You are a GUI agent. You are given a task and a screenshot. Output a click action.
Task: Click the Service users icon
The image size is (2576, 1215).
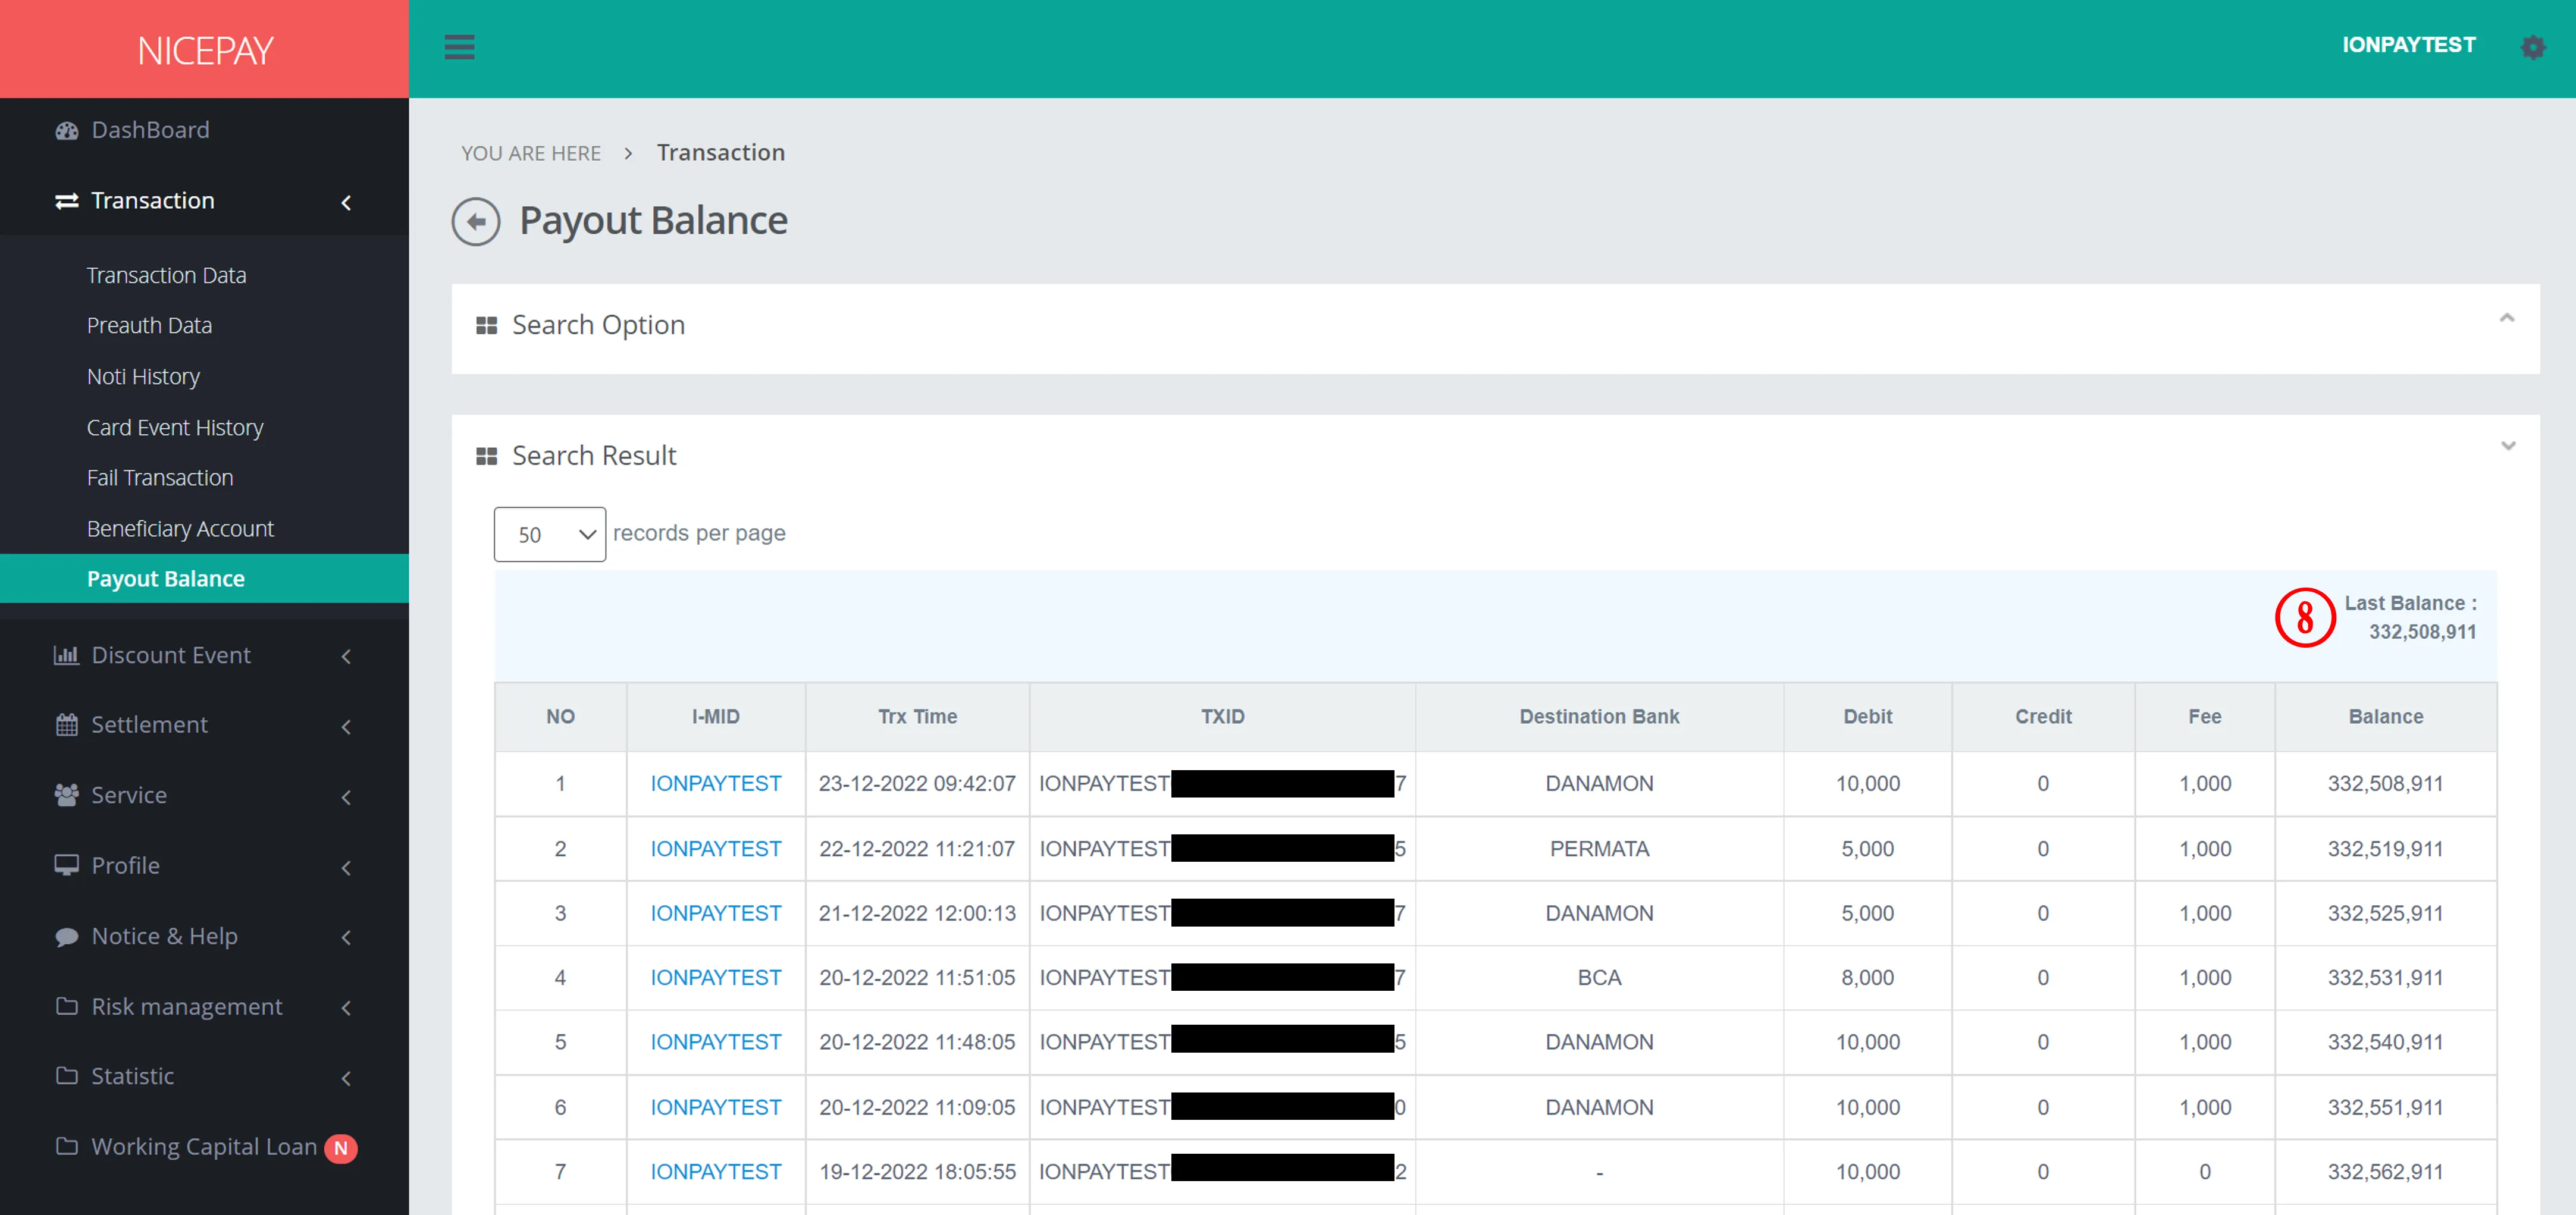click(x=67, y=795)
